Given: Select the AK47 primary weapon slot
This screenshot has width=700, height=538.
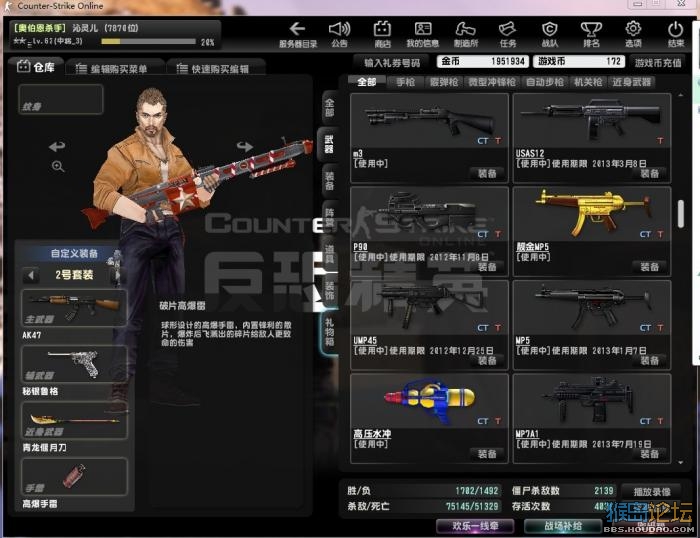Looking at the screenshot, I should (x=74, y=307).
